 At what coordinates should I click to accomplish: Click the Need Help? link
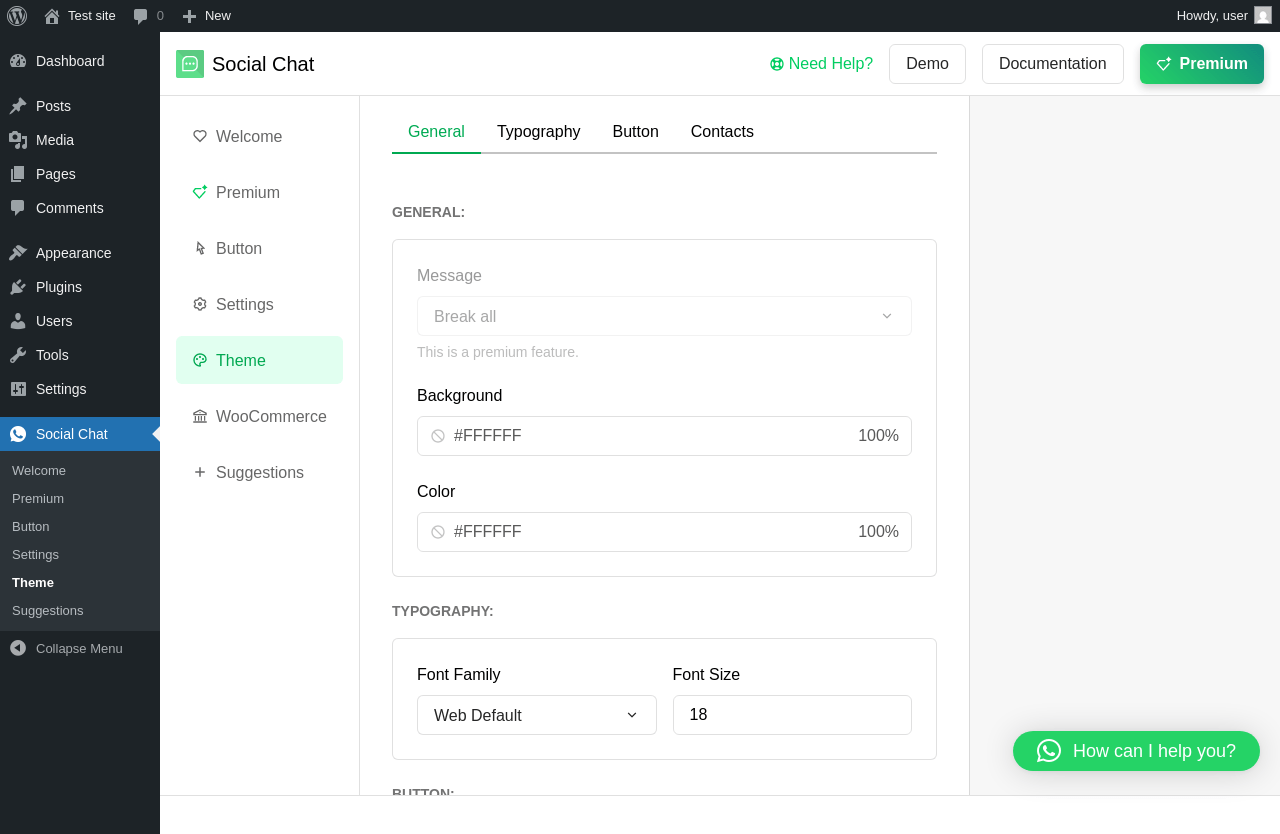point(821,64)
